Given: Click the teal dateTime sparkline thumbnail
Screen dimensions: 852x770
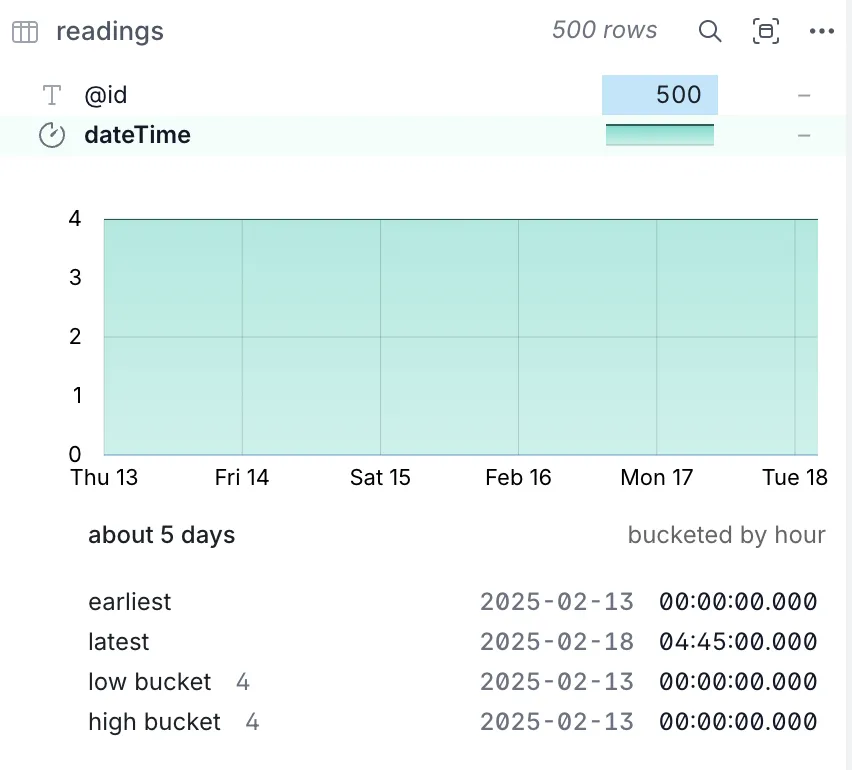Looking at the screenshot, I should click(x=660, y=135).
